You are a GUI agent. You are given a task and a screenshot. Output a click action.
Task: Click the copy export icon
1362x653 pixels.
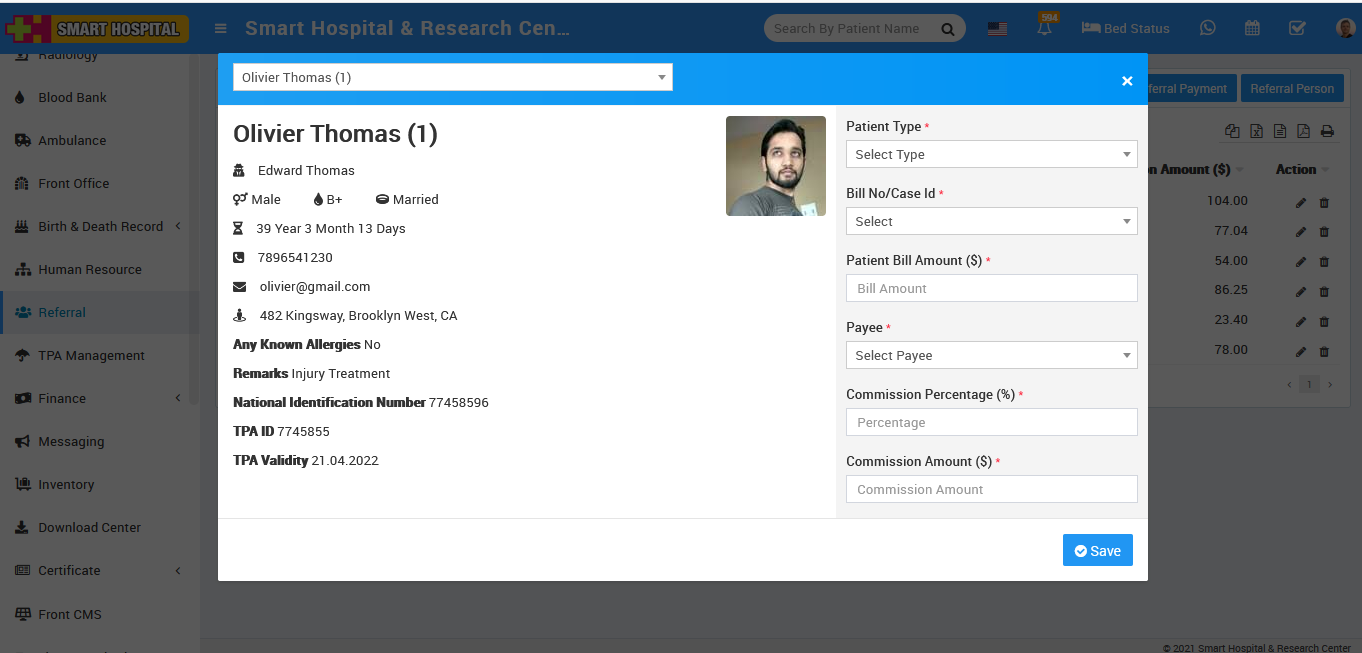[x=1233, y=131]
